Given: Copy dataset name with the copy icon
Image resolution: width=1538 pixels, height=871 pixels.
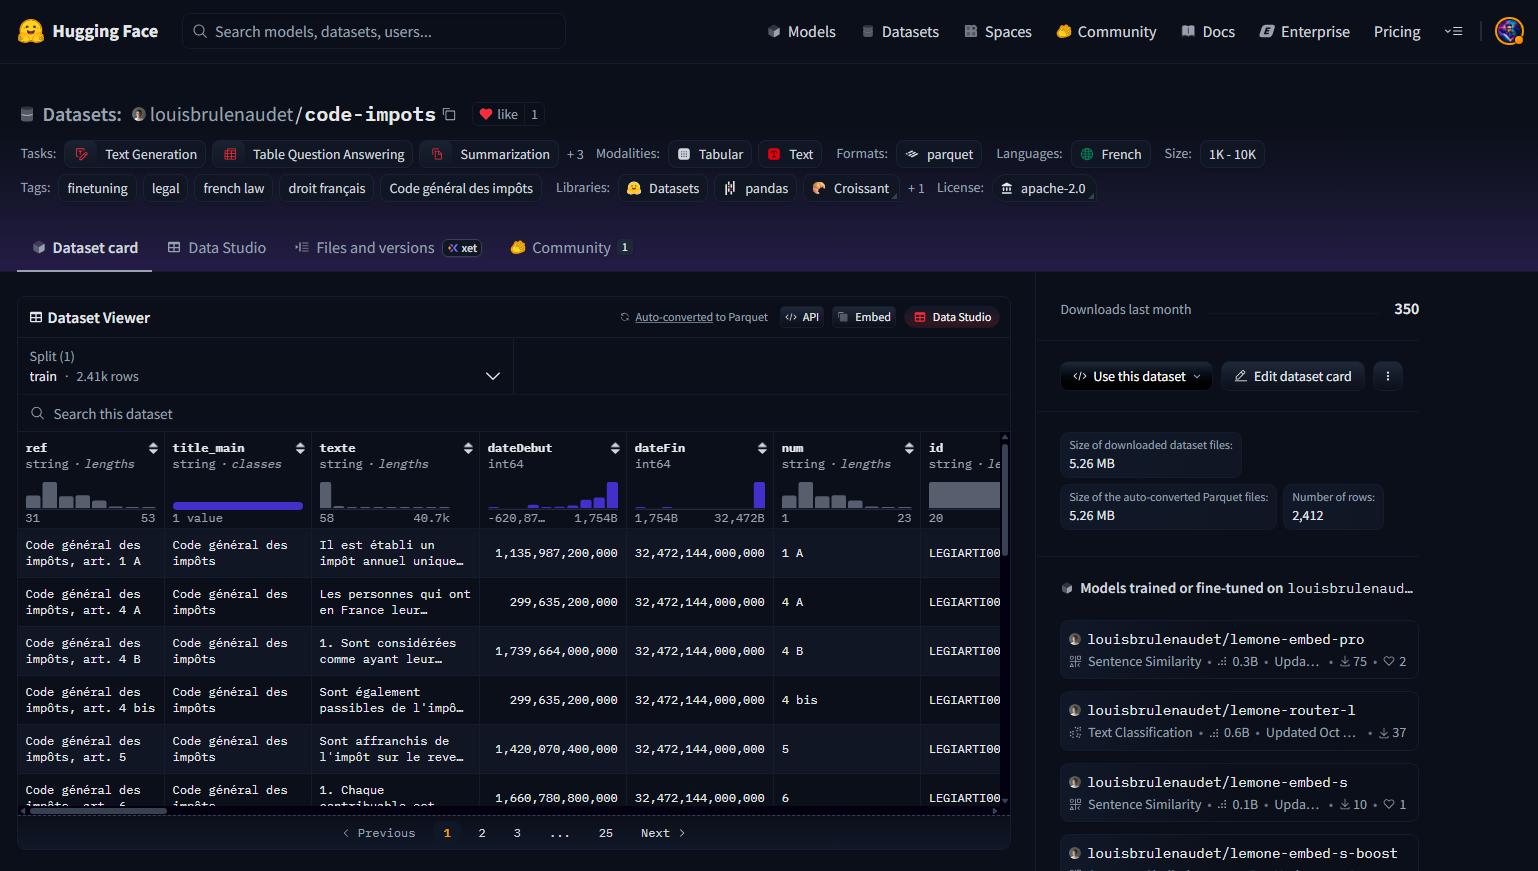Looking at the screenshot, I should [x=450, y=114].
